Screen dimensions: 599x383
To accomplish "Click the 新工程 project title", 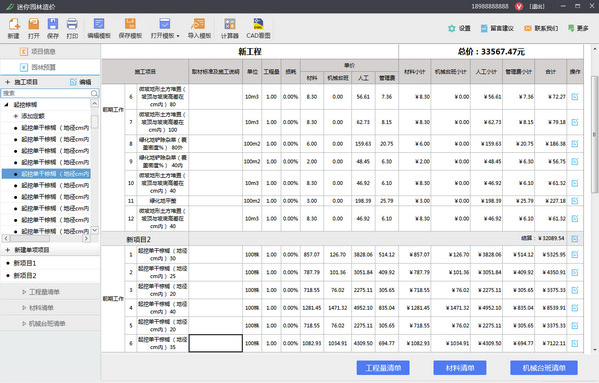I will 250,52.
